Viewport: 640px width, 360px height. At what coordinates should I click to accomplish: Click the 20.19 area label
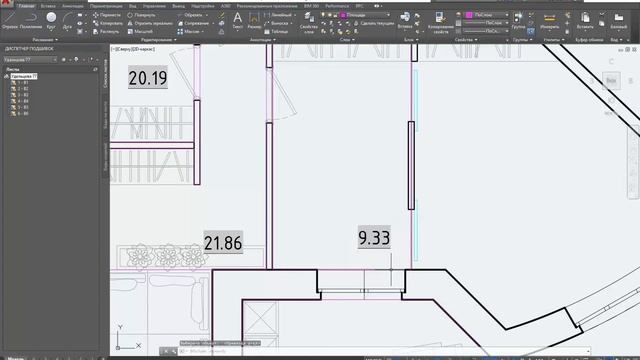(x=148, y=78)
